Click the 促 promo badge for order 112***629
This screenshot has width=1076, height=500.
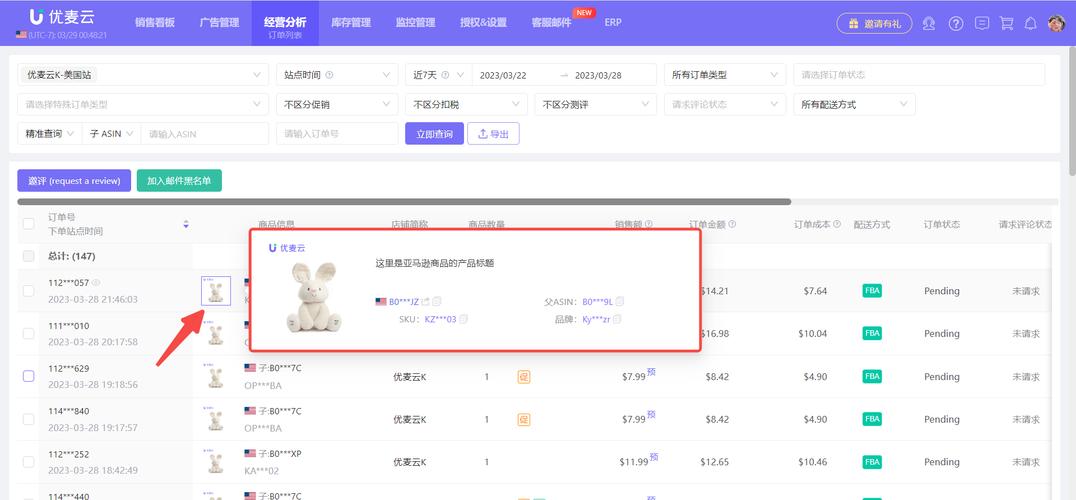[x=524, y=377]
